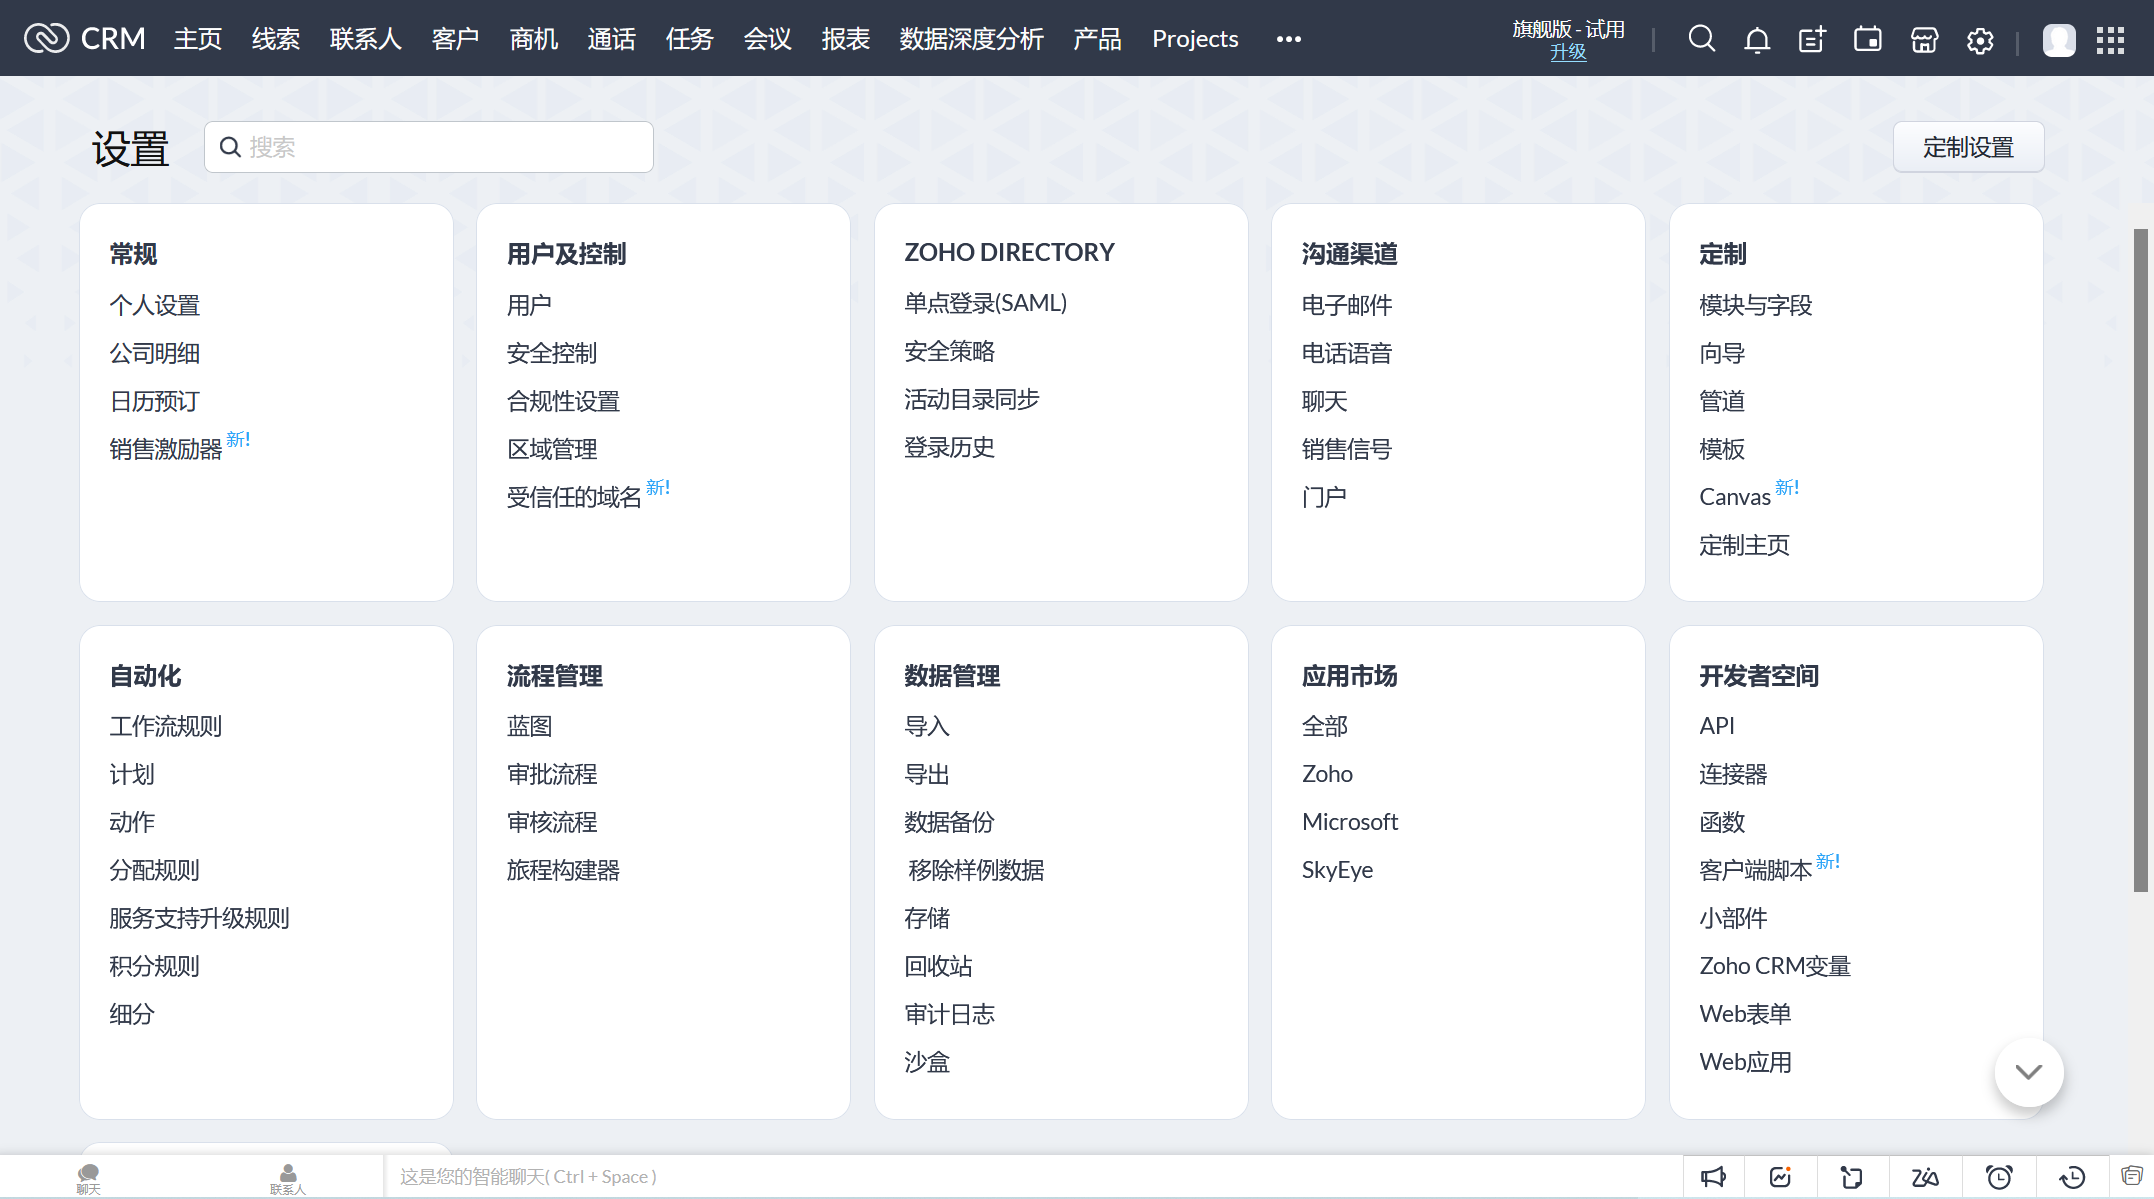Image resolution: width=2154 pixels, height=1199 pixels.
Task: Open the 商机 module tab
Action: pos(533,39)
